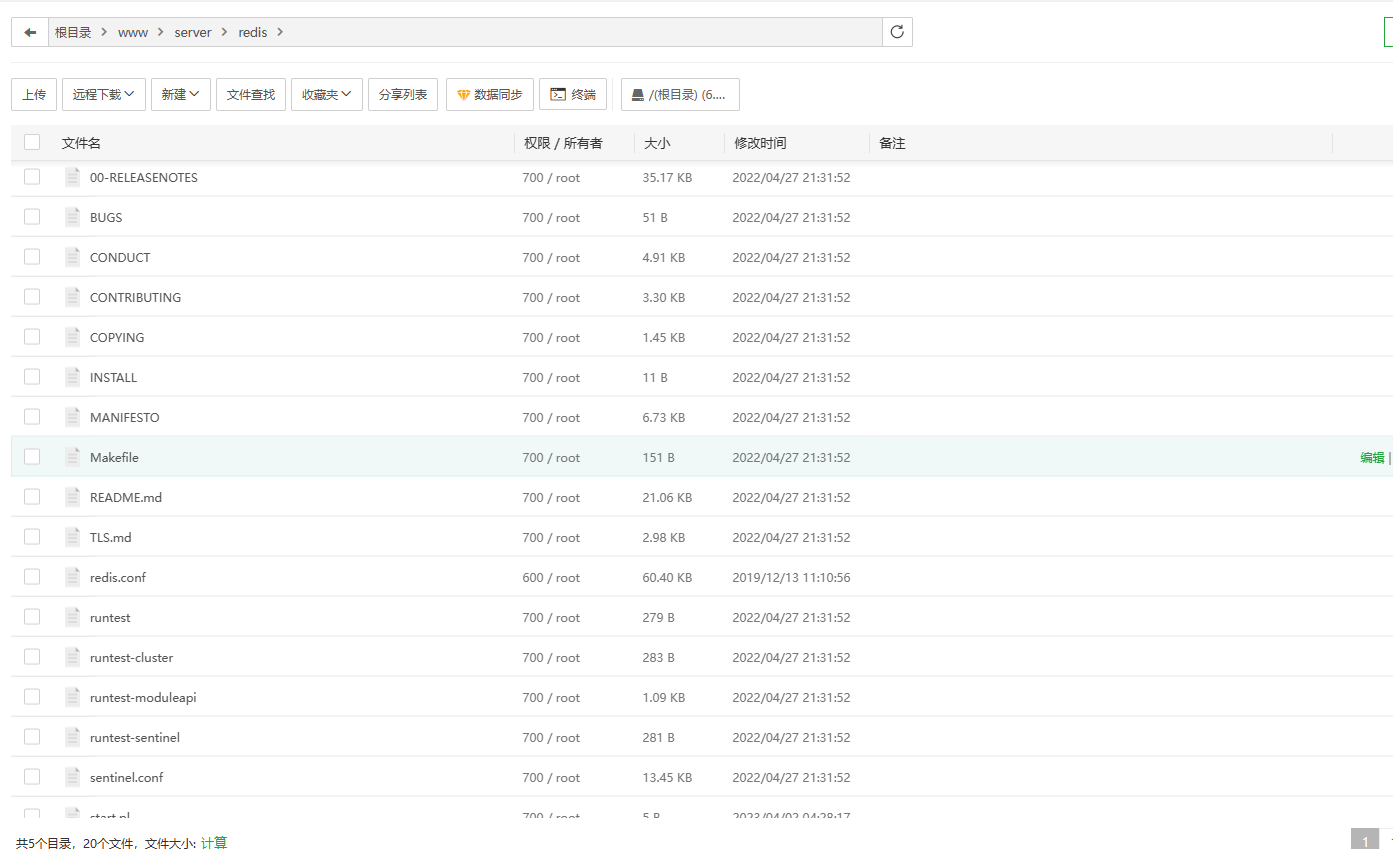Click the file icon beside sentinel.conf
Viewport: 1393px width, 849px height.
point(72,777)
